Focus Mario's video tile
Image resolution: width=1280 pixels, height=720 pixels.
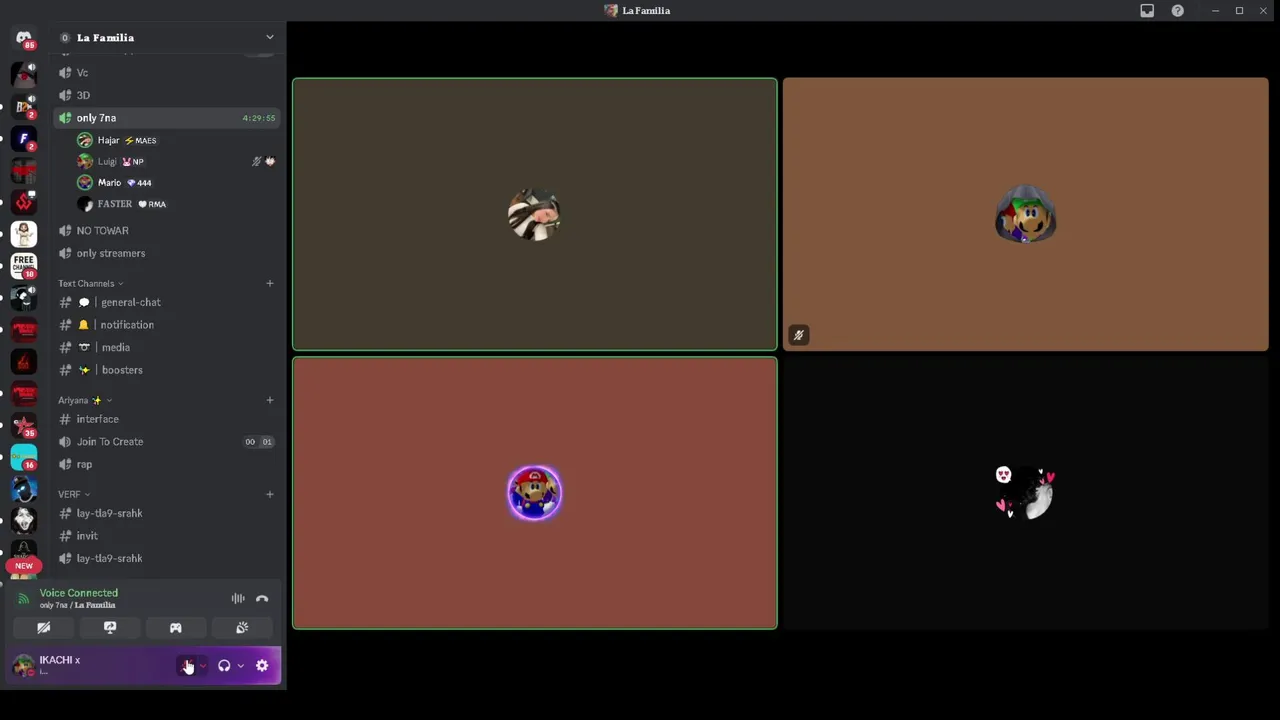[x=534, y=493]
